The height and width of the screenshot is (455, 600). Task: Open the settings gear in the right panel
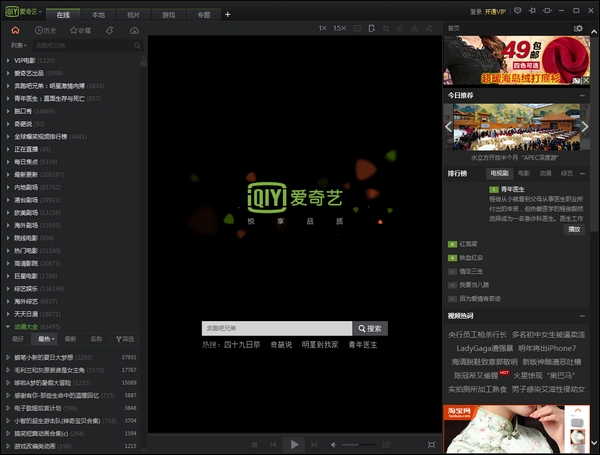pyautogui.click(x=578, y=28)
